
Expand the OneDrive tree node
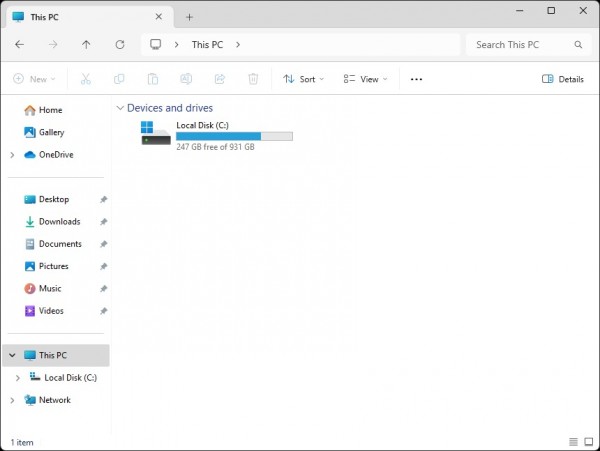(12, 155)
